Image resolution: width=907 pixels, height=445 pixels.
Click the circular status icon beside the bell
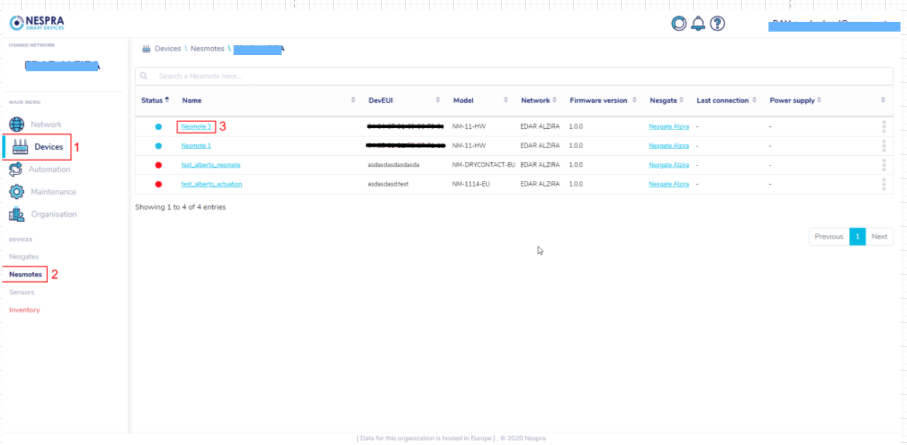click(x=680, y=23)
